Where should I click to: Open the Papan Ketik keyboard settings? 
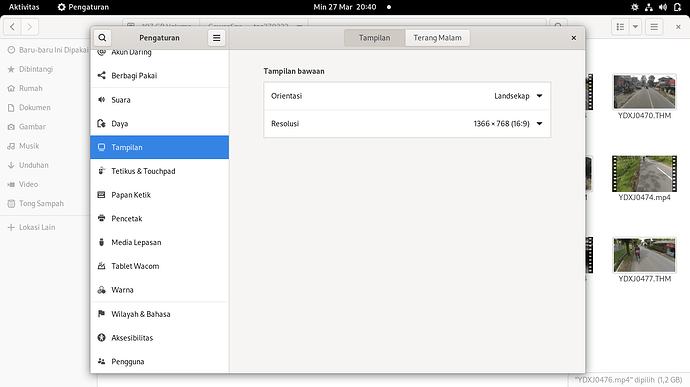[159, 195]
